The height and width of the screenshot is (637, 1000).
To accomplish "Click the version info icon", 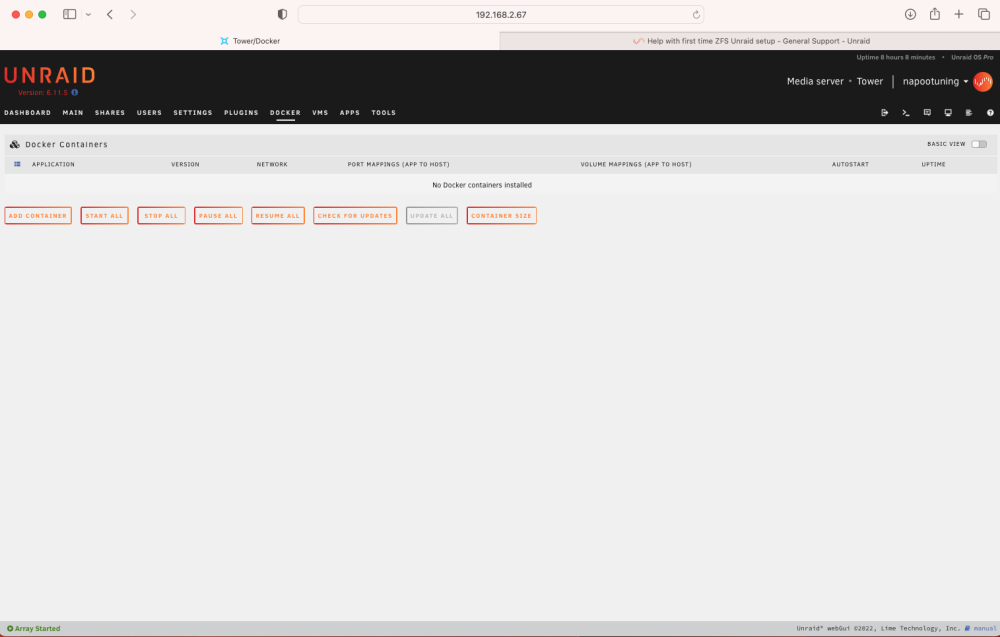I will [x=75, y=92].
